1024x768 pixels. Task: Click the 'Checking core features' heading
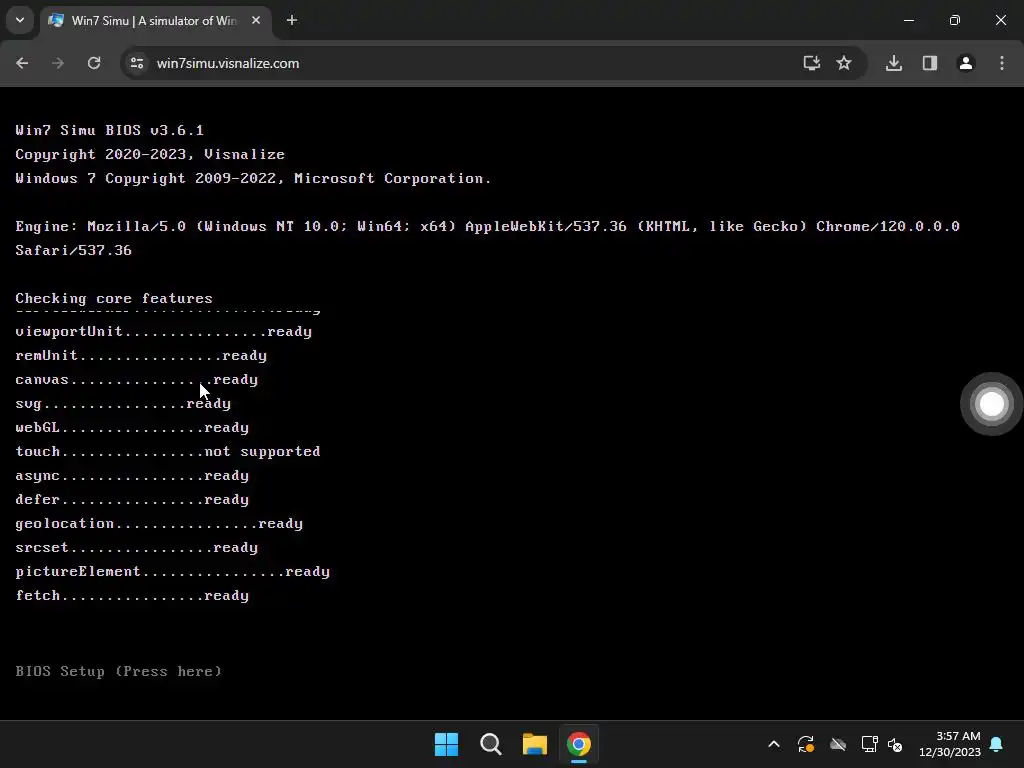click(114, 298)
